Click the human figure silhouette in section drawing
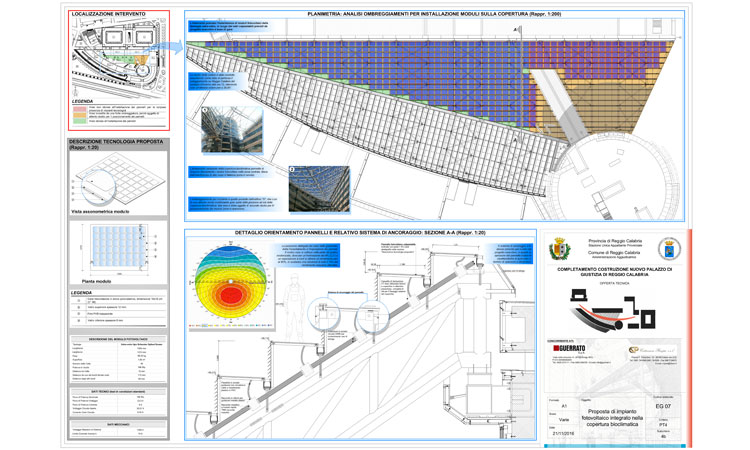The width and height of the screenshot is (750, 450). 295,306
